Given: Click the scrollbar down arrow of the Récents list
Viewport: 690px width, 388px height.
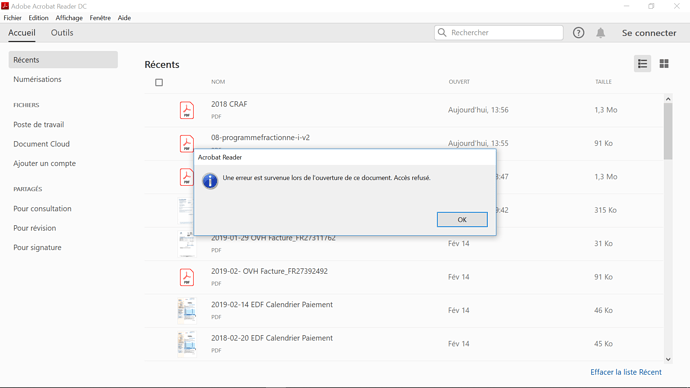Looking at the screenshot, I should coord(668,359).
